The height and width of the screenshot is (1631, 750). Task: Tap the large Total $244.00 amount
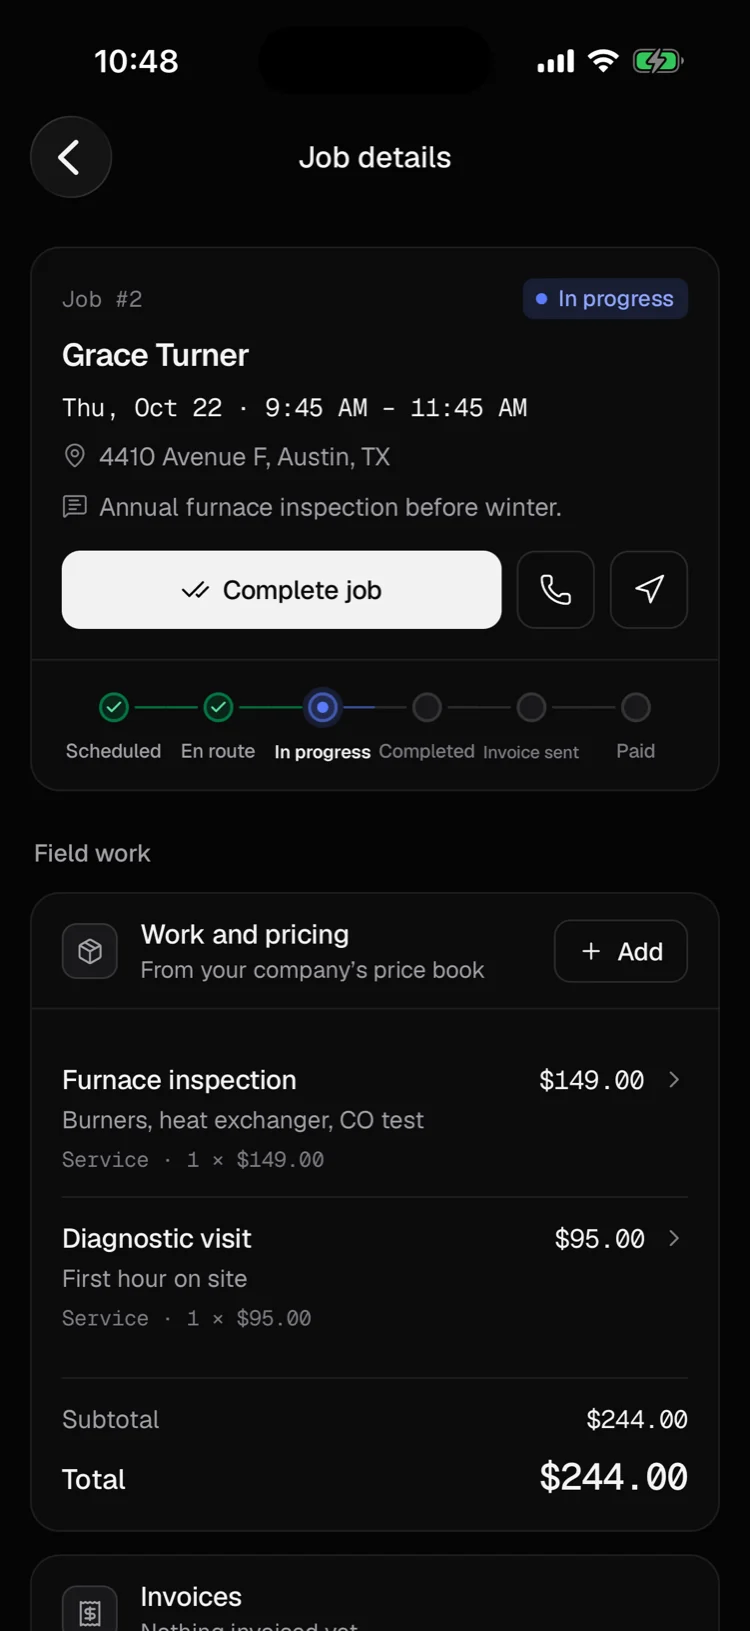tap(614, 1477)
